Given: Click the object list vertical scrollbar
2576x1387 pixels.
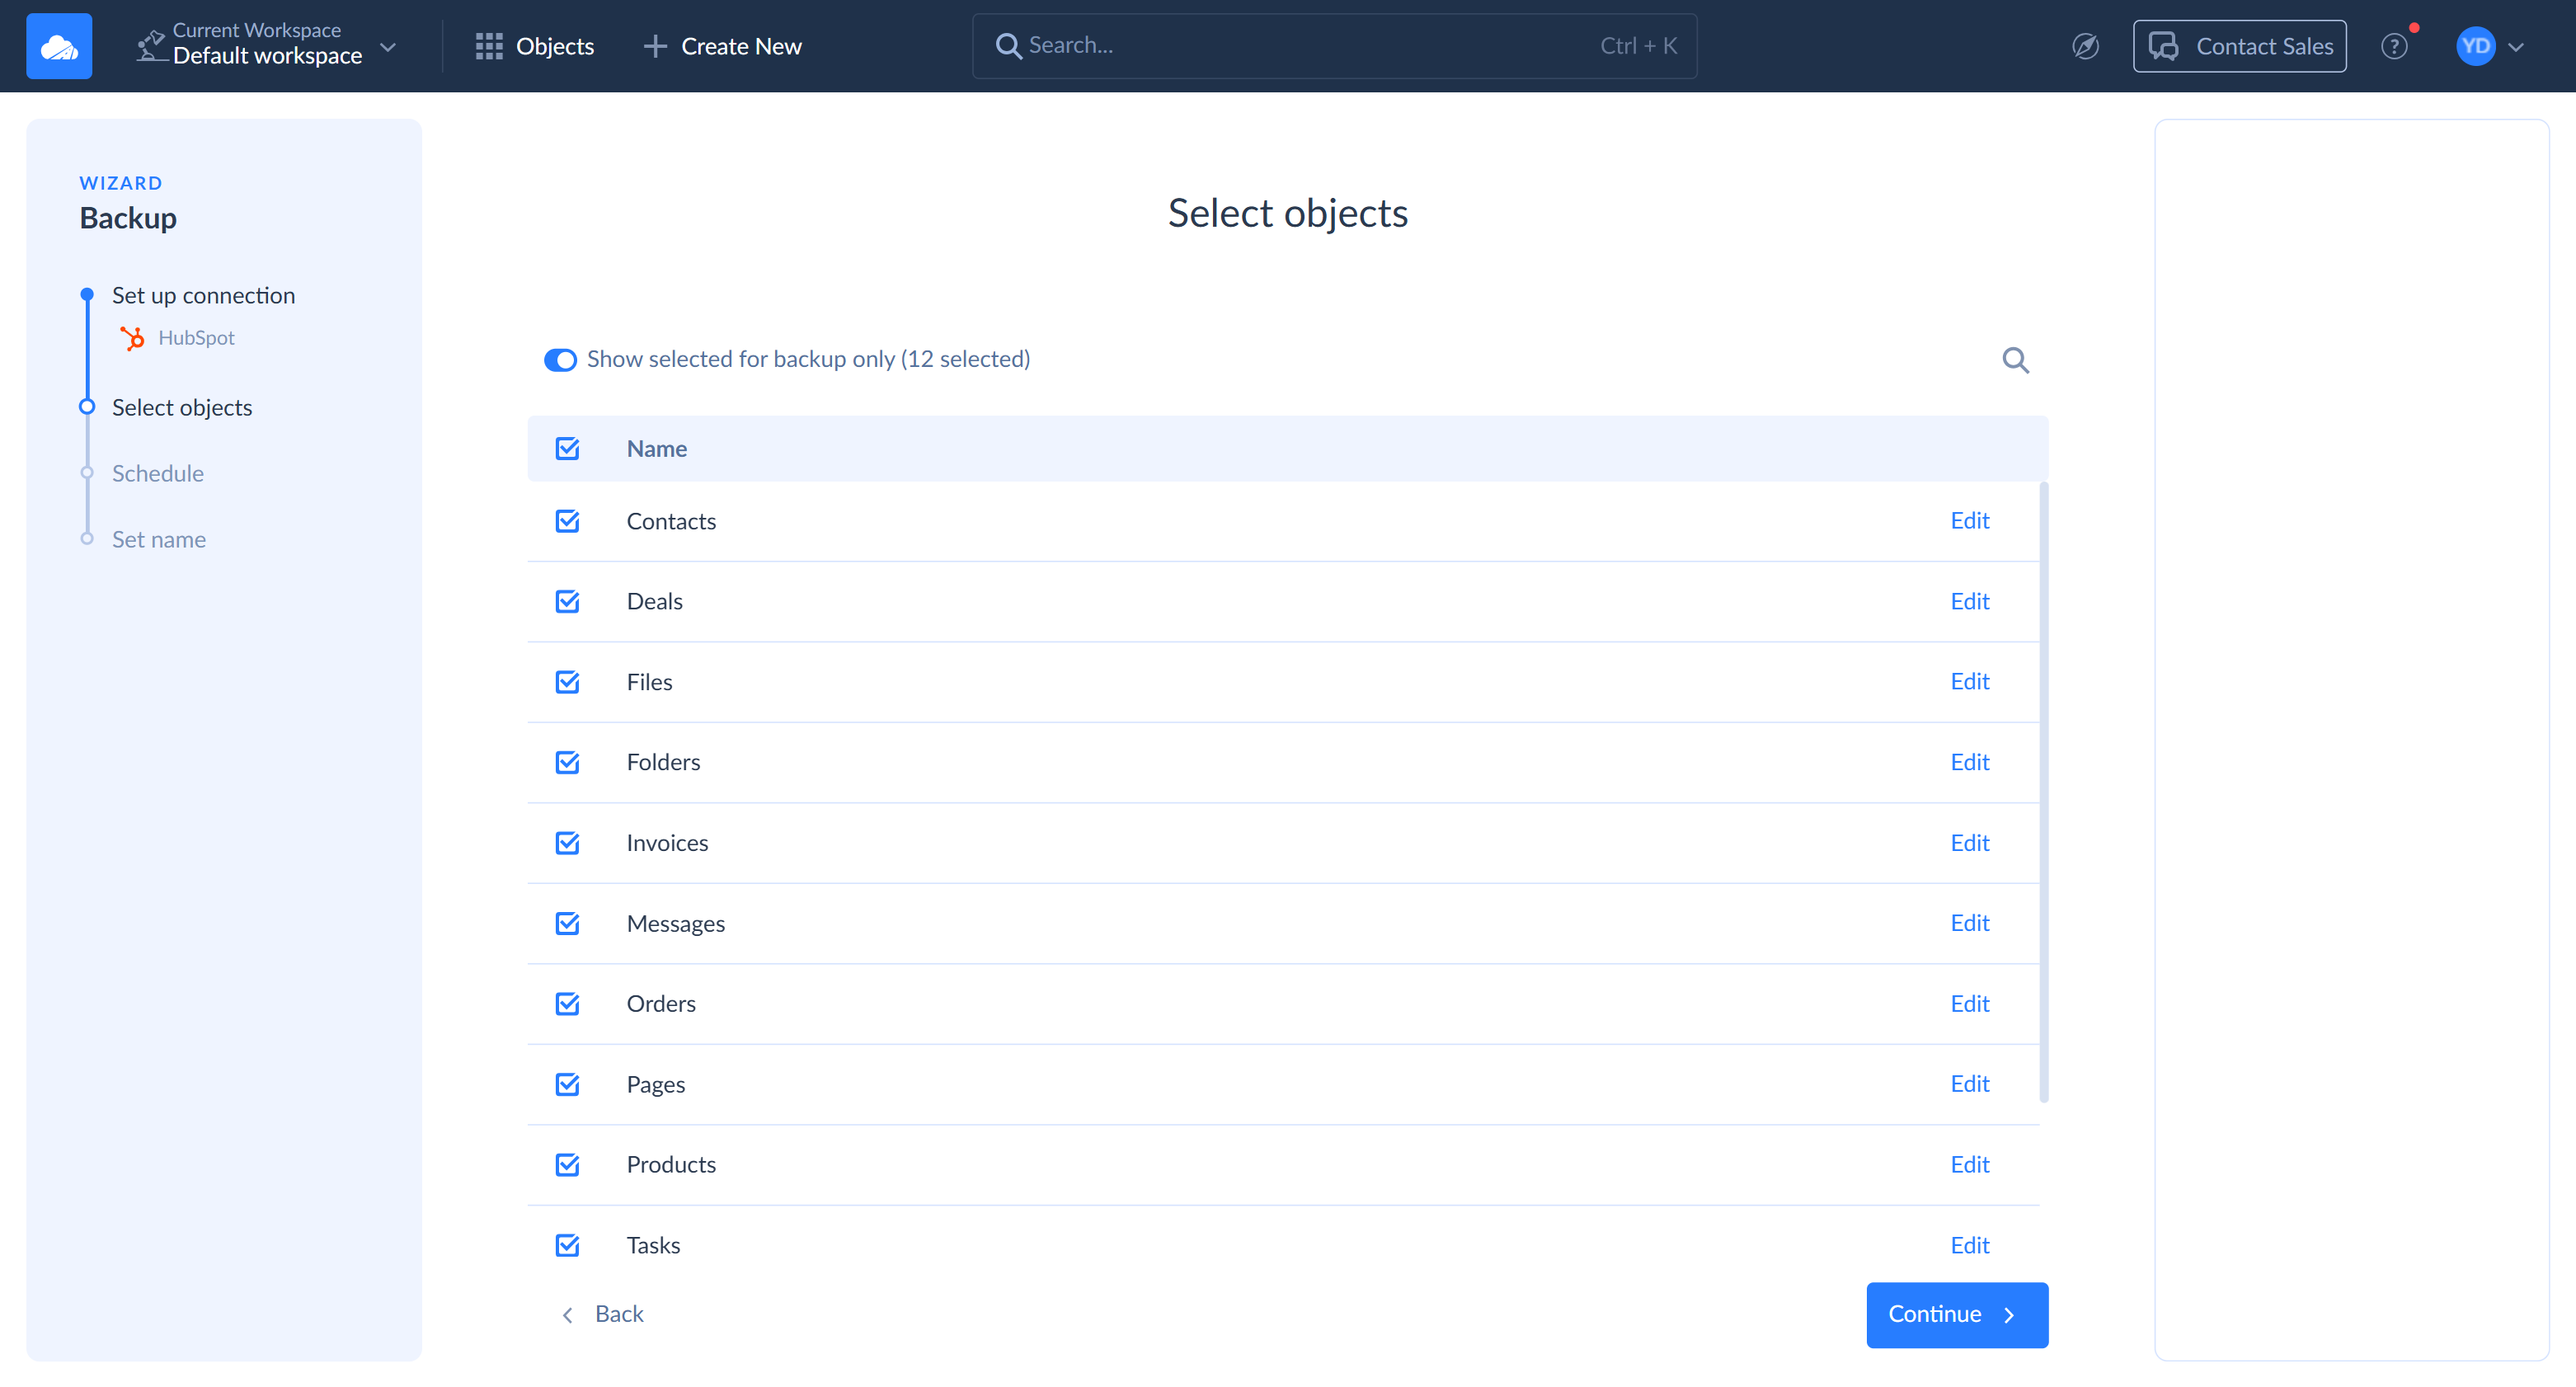Looking at the screenshot, I should (x=2043, y=792).
